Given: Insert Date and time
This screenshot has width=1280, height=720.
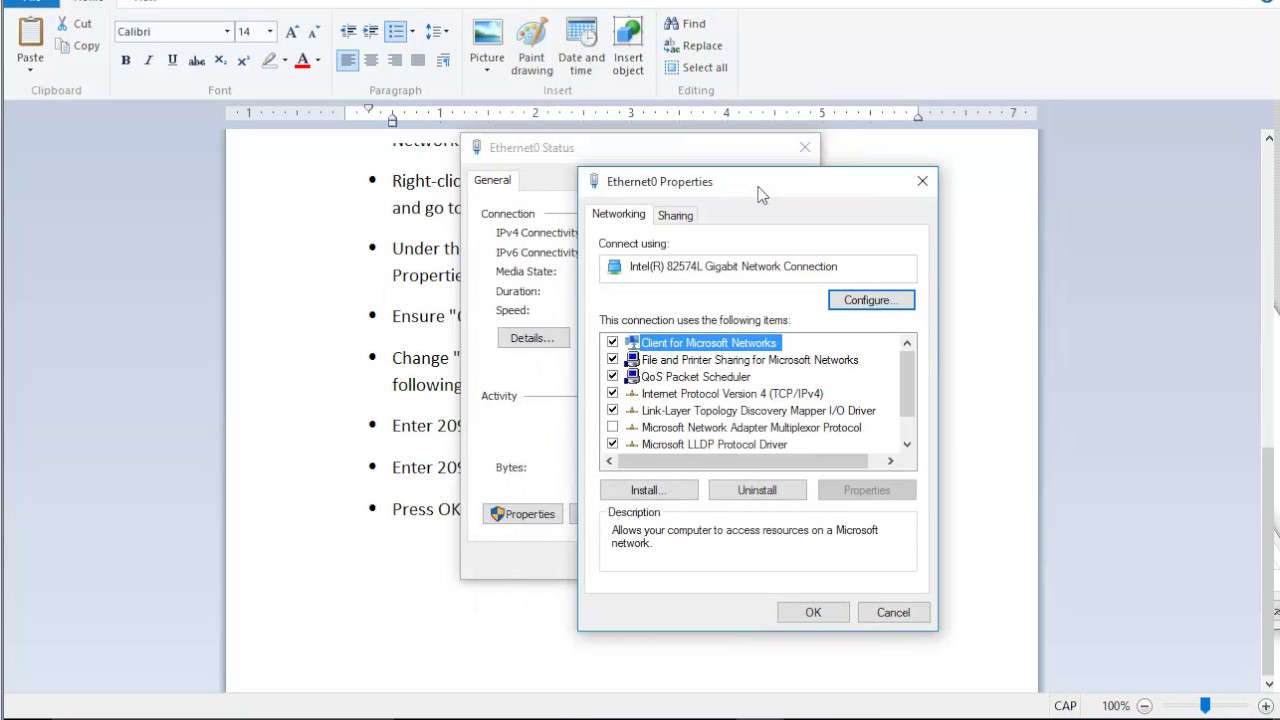Looking at the screenshot, I should (x=581, y=45).
